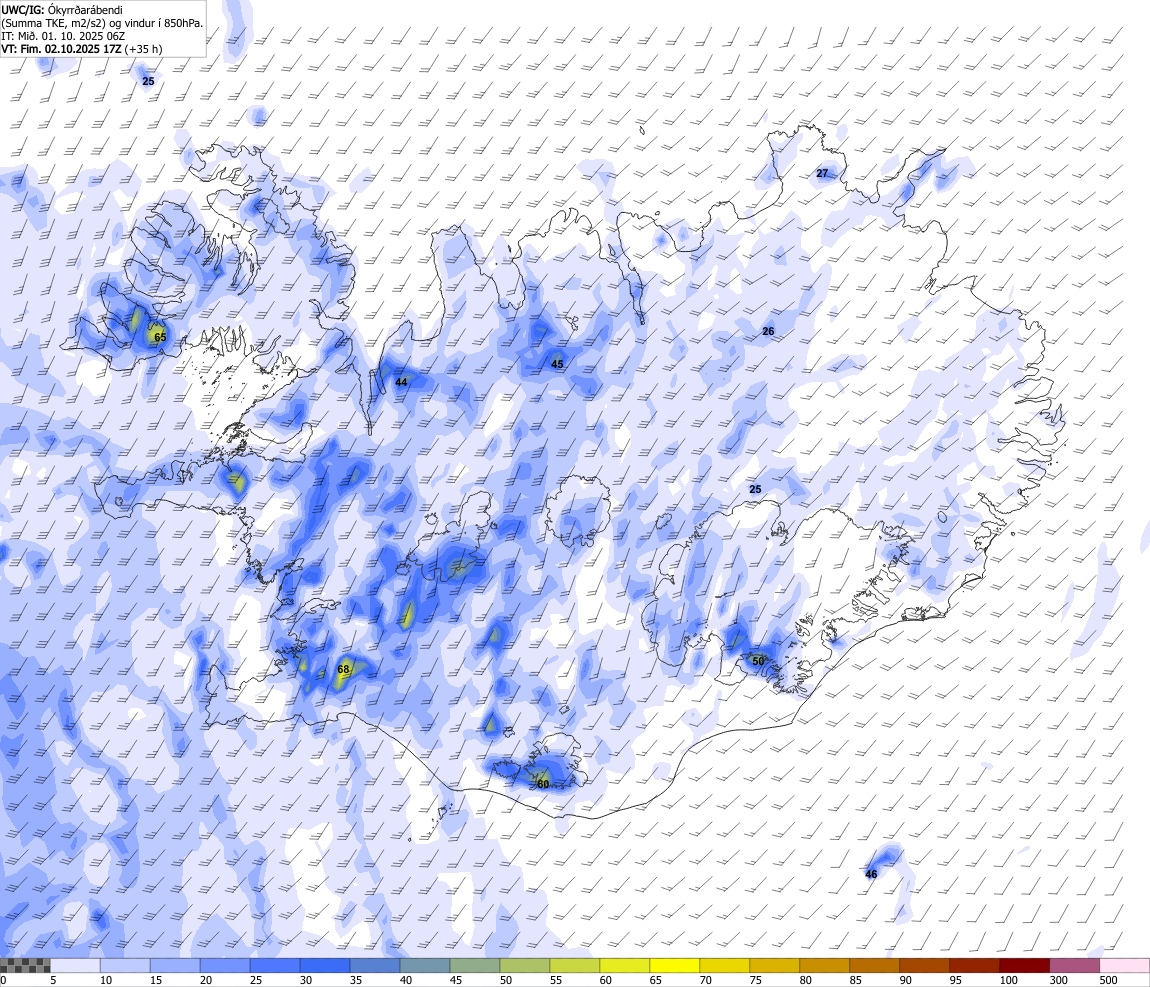Select the orange legend swatch between 80 and 85
1150x987 pixels.
pyautogui.click(x=824, y=965)
